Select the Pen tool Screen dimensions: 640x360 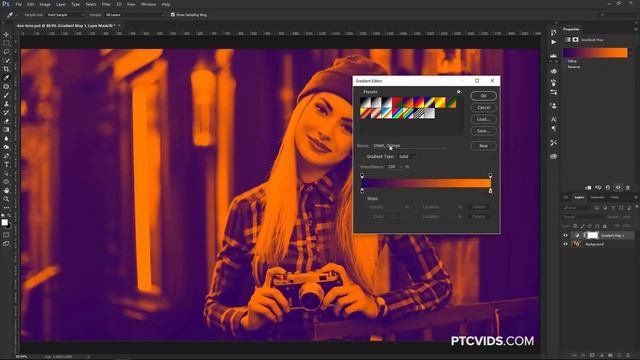click(6, 156)
